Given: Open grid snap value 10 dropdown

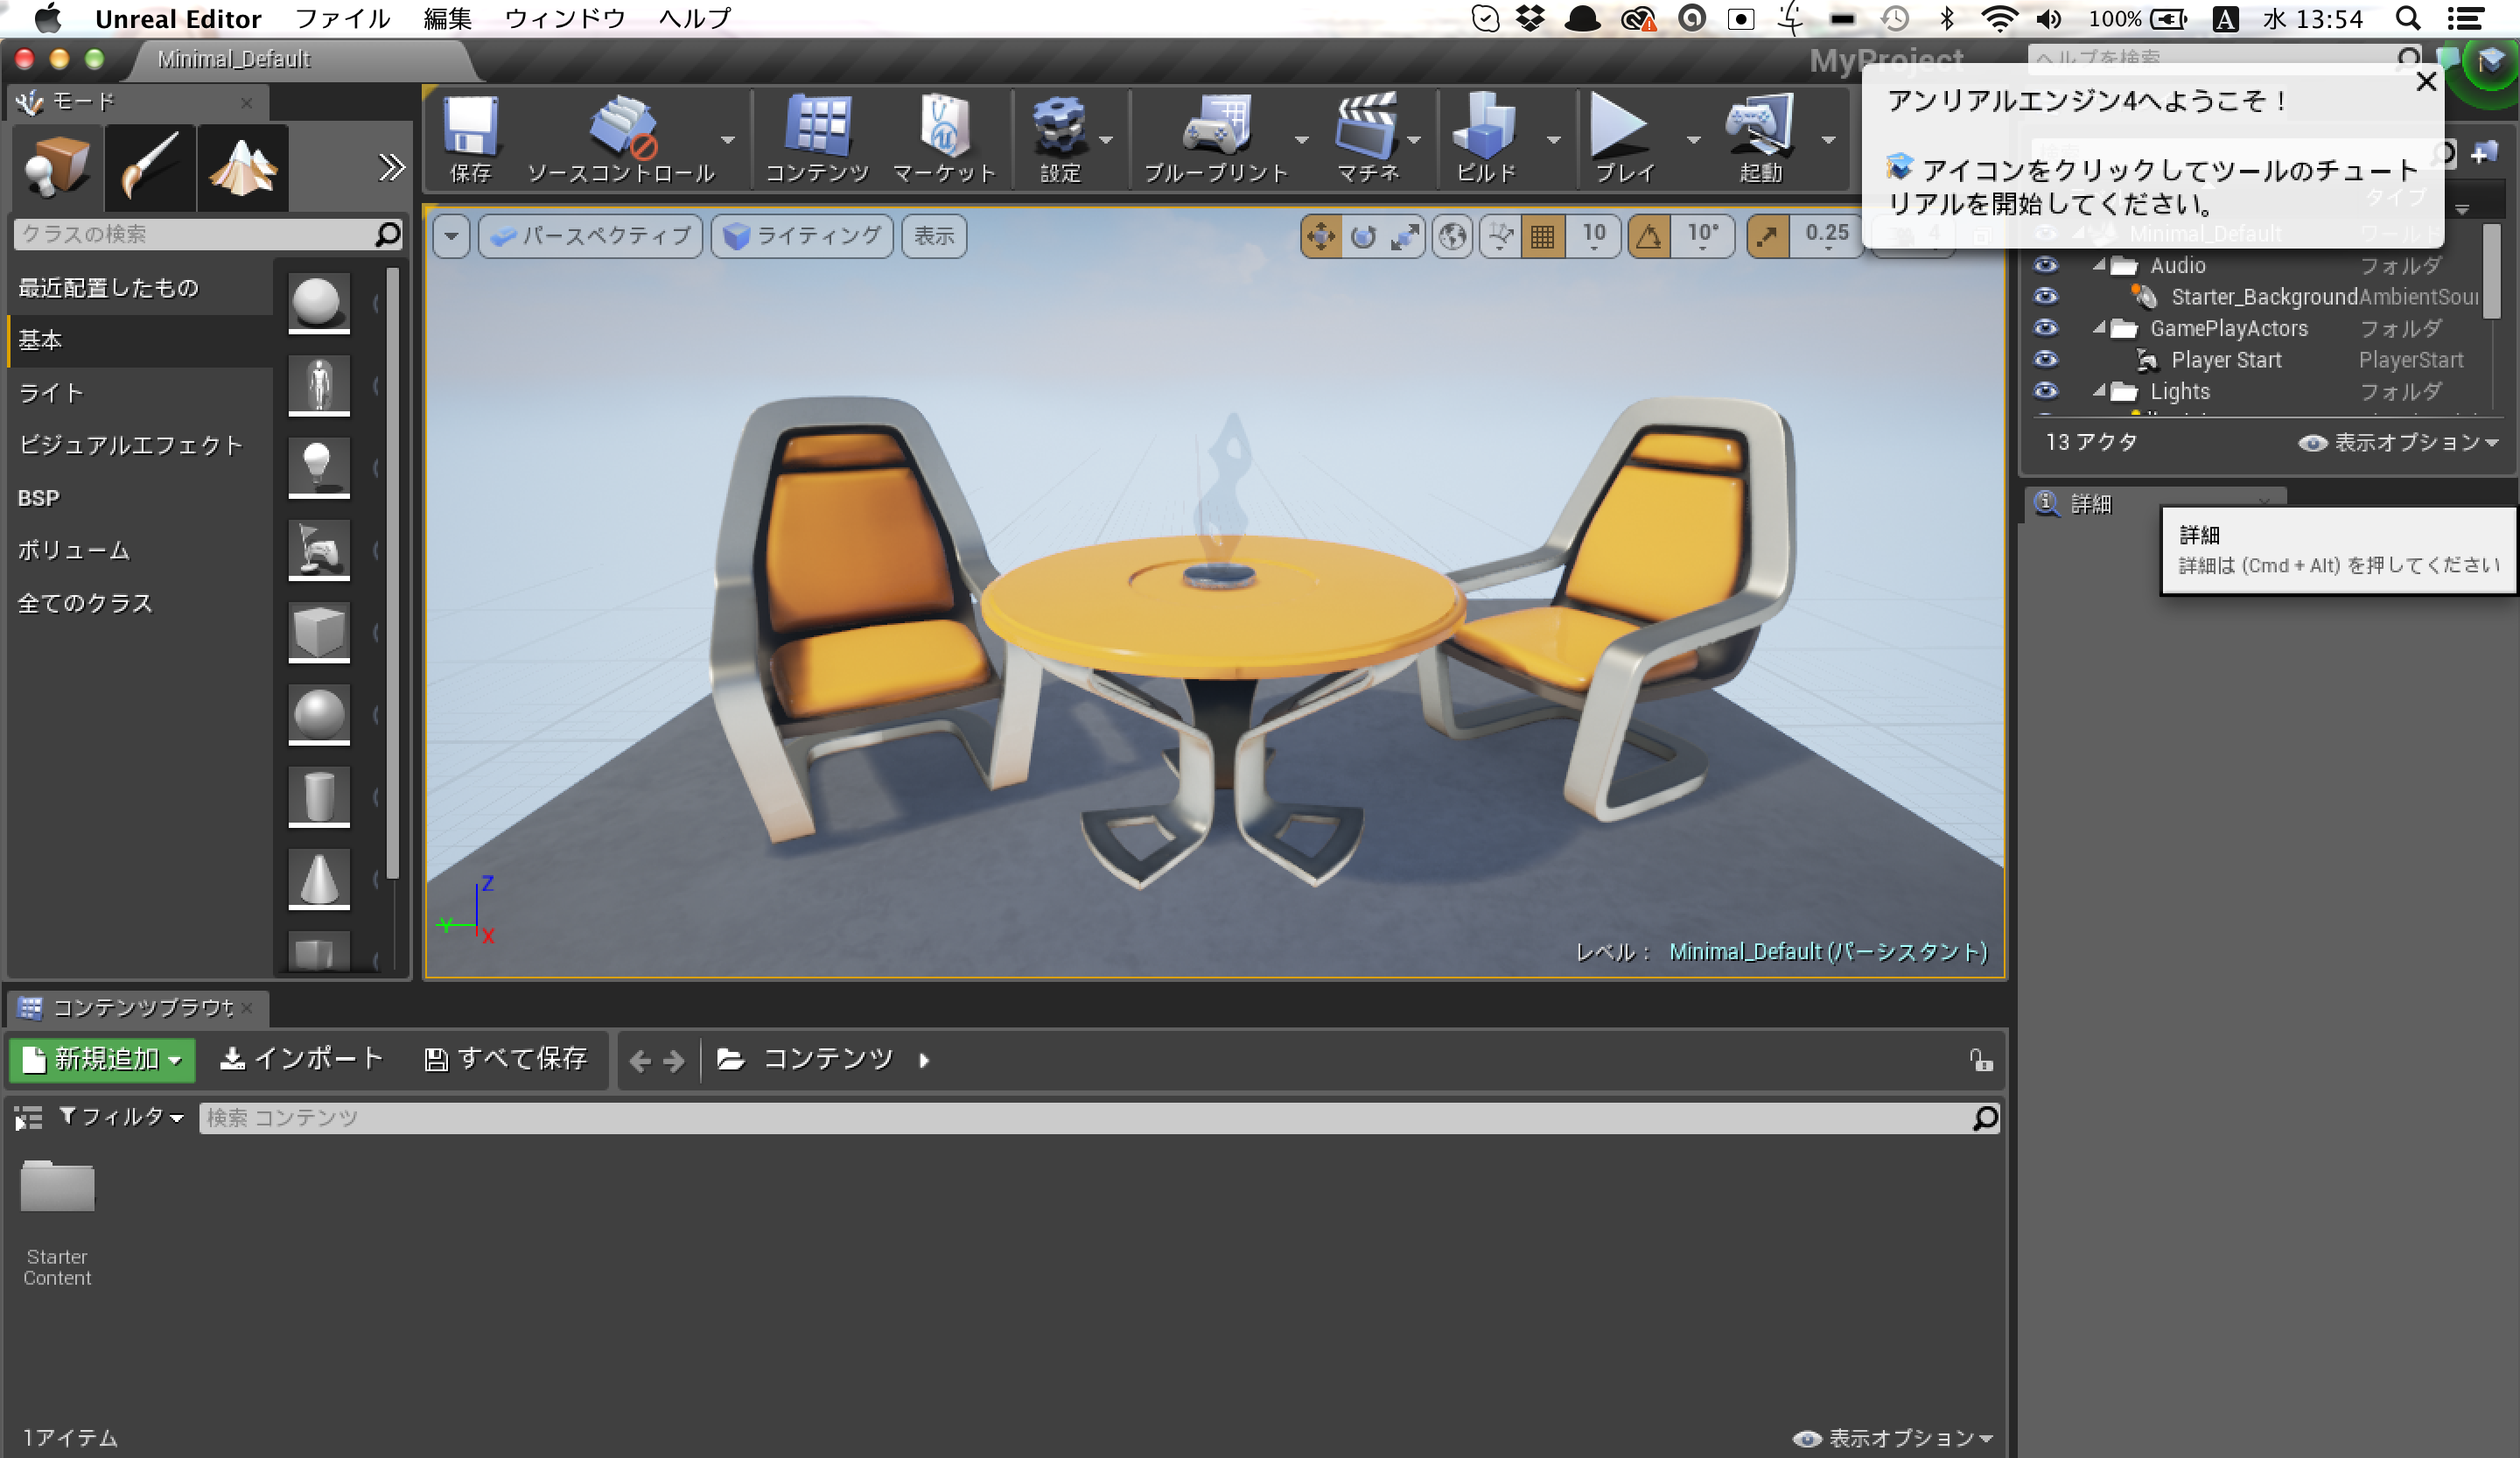Looking at the screenshot, I should tap(1593, 236).
